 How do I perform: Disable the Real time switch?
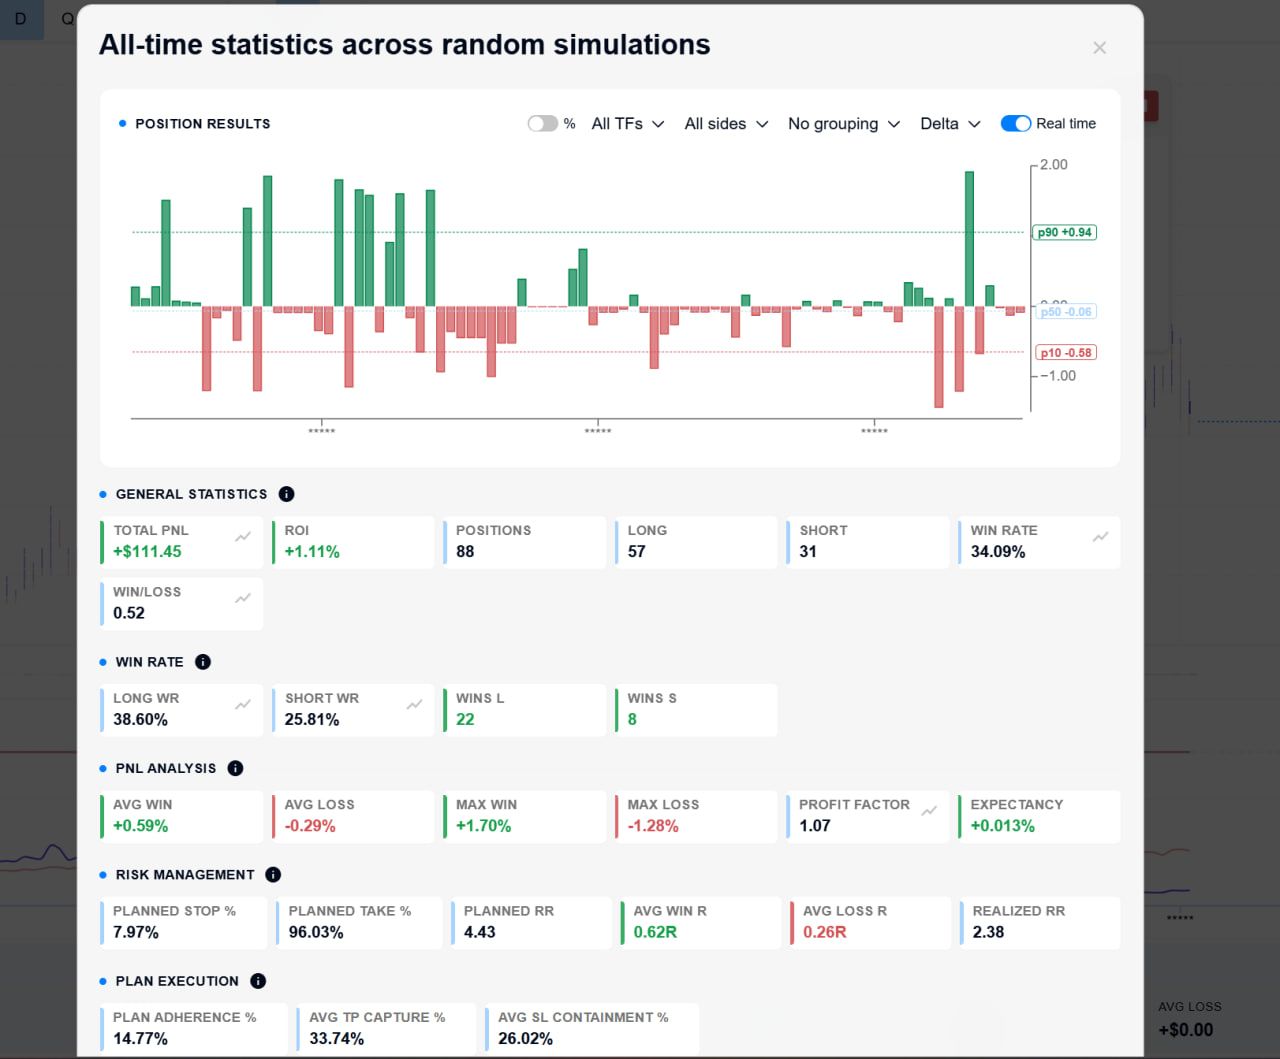click(1016, 123)
